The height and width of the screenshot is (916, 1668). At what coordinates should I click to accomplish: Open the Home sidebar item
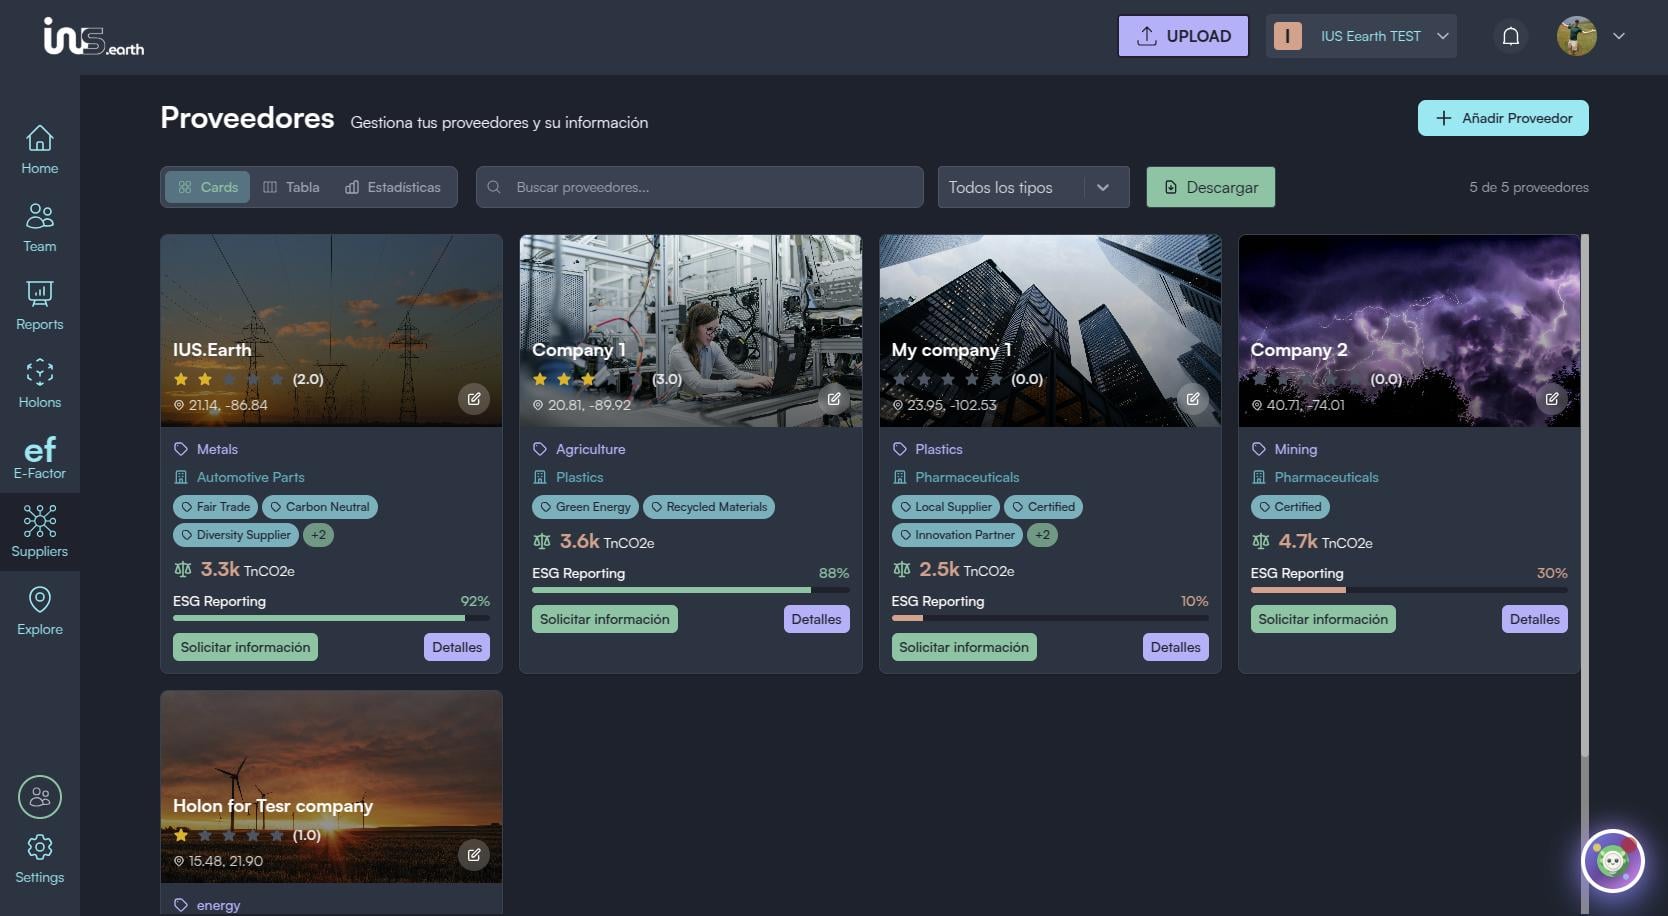(40, 150)
